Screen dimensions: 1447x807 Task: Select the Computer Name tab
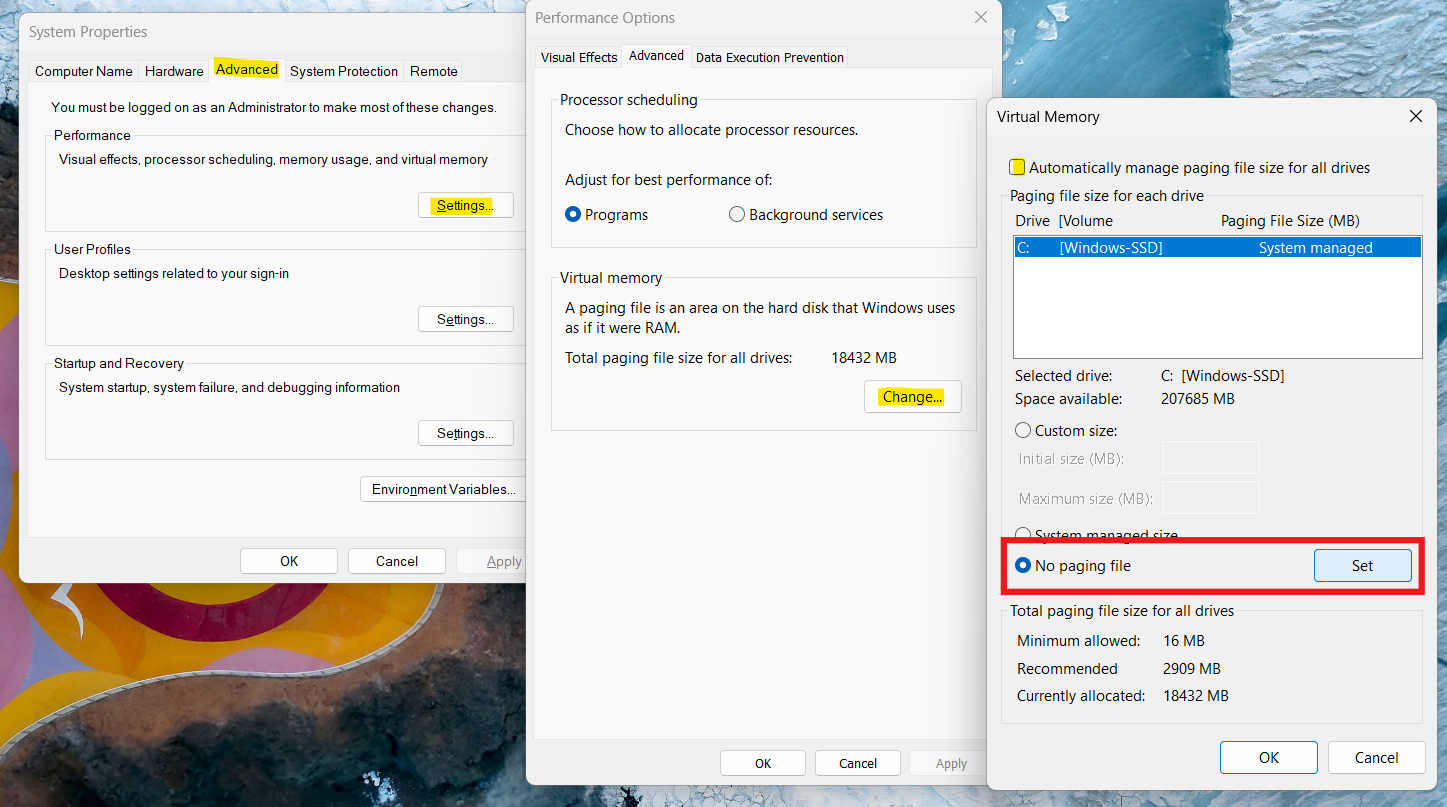83,71
